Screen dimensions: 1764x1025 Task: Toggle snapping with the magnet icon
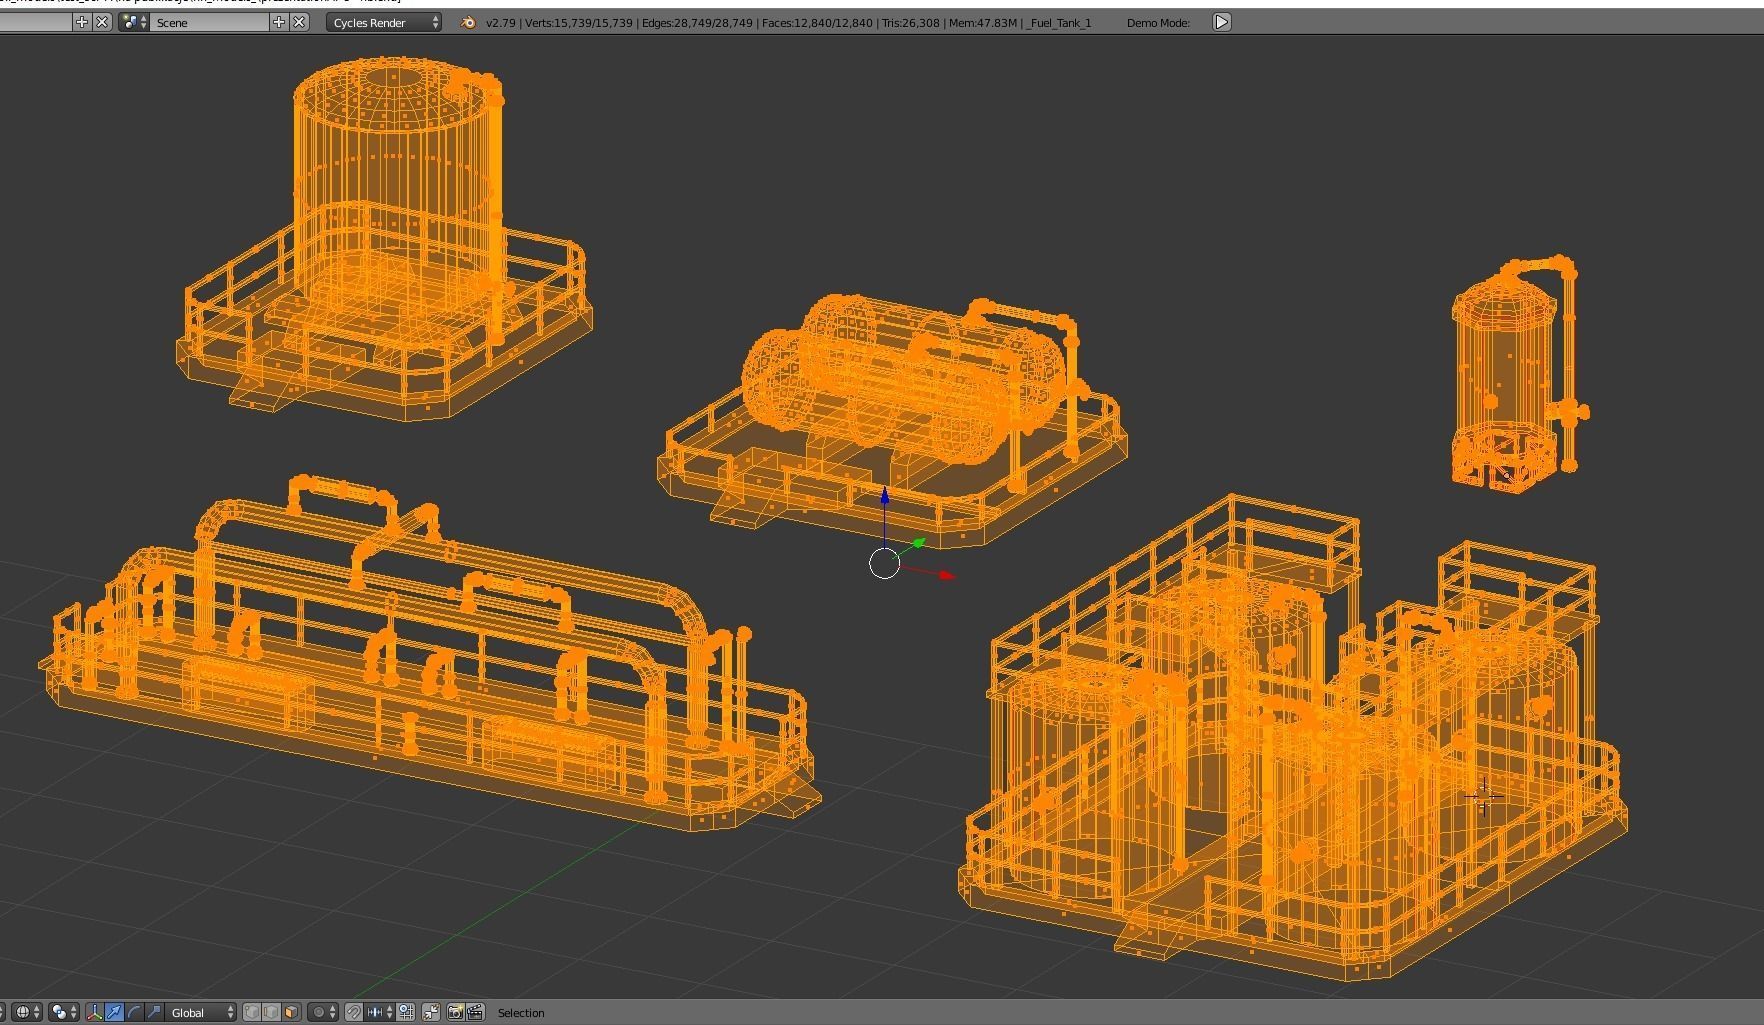click(354, 1012)
